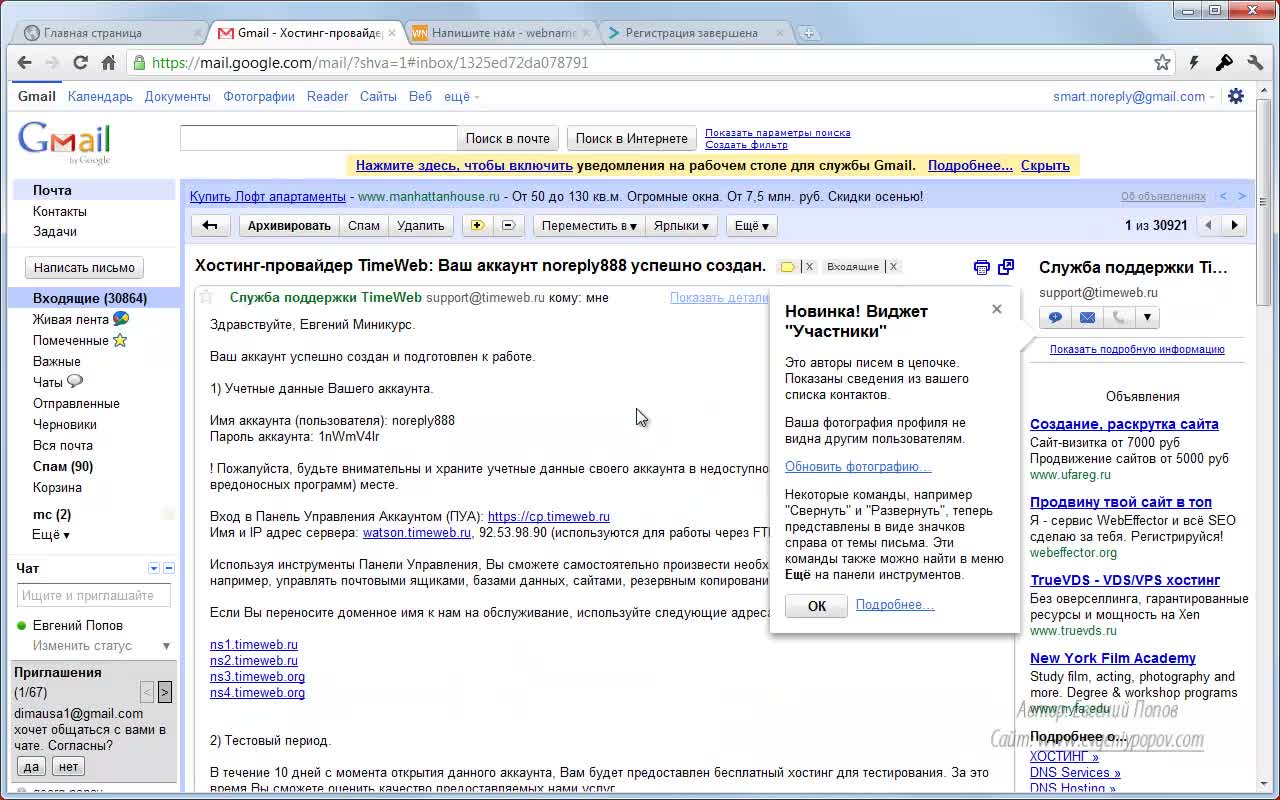Viewport: 1280px width, 800px height.
Task: Open Документы in top bar
Action: [x=177, y=97]
